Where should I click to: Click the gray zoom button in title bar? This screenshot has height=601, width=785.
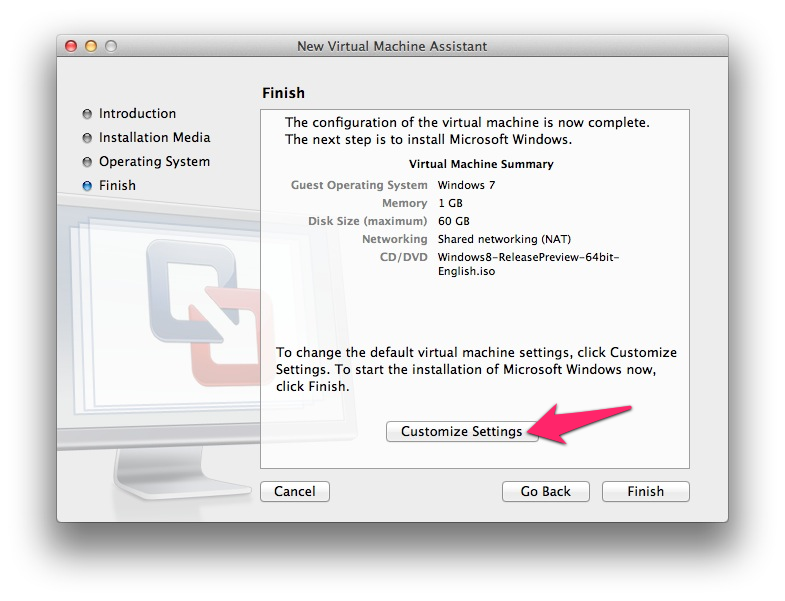click(111, 46)
